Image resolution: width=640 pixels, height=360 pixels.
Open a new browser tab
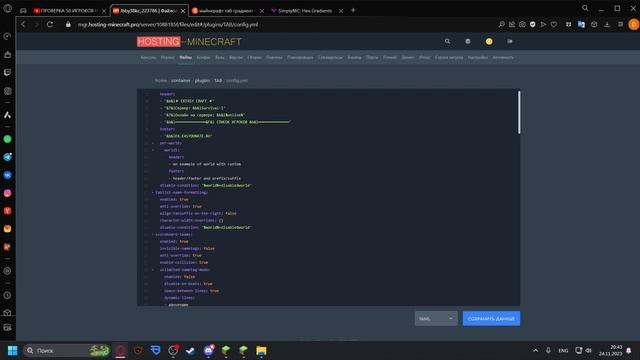[x=353, y=10]
